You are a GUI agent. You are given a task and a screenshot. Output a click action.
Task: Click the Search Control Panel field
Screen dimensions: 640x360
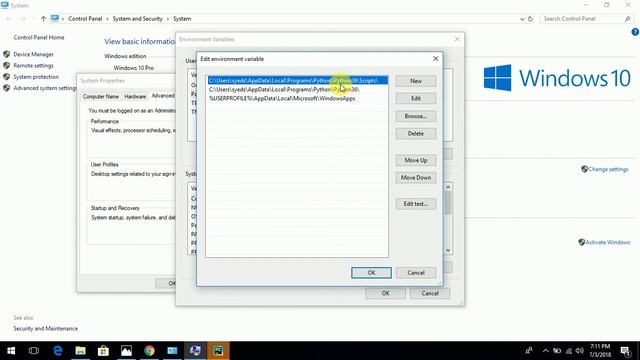[x=581, y=19]
